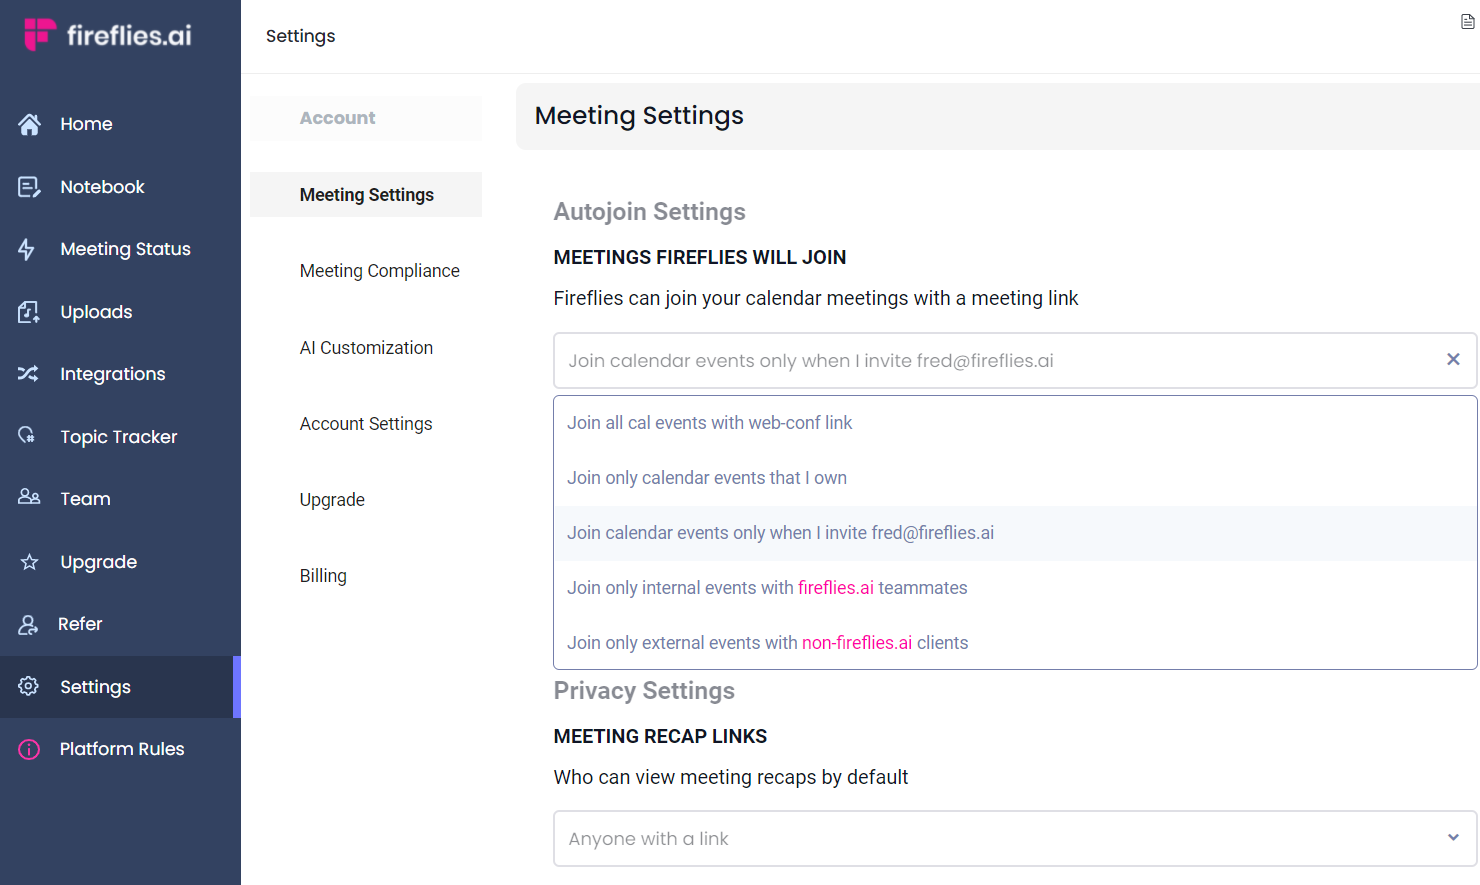Image resolution: width=1480 pixels, height=885 pixels.
Task: Click the Autojoin Settings heading
Action: (650, 212)
